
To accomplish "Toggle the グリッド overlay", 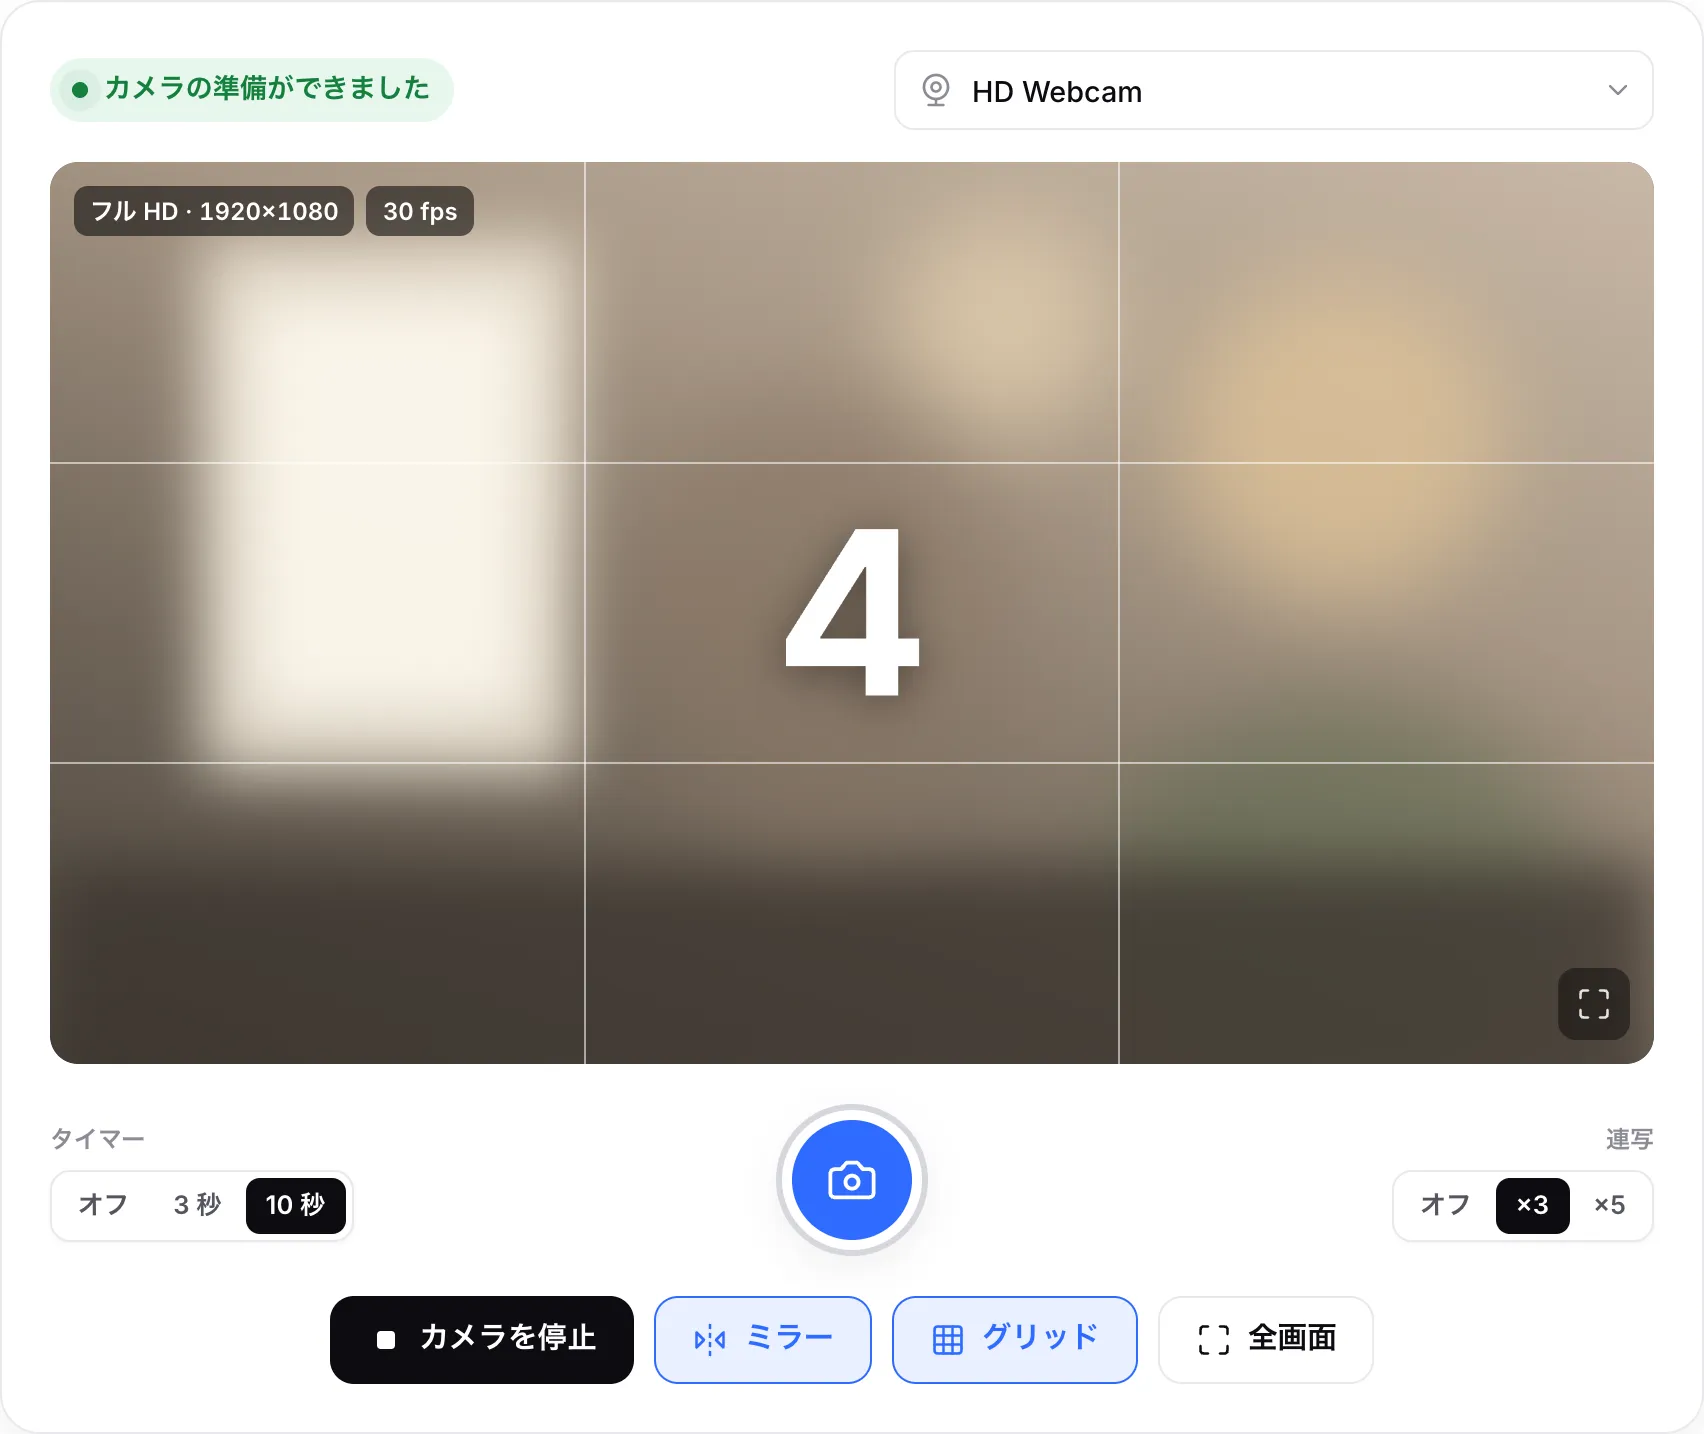I will [1015, 1340].
